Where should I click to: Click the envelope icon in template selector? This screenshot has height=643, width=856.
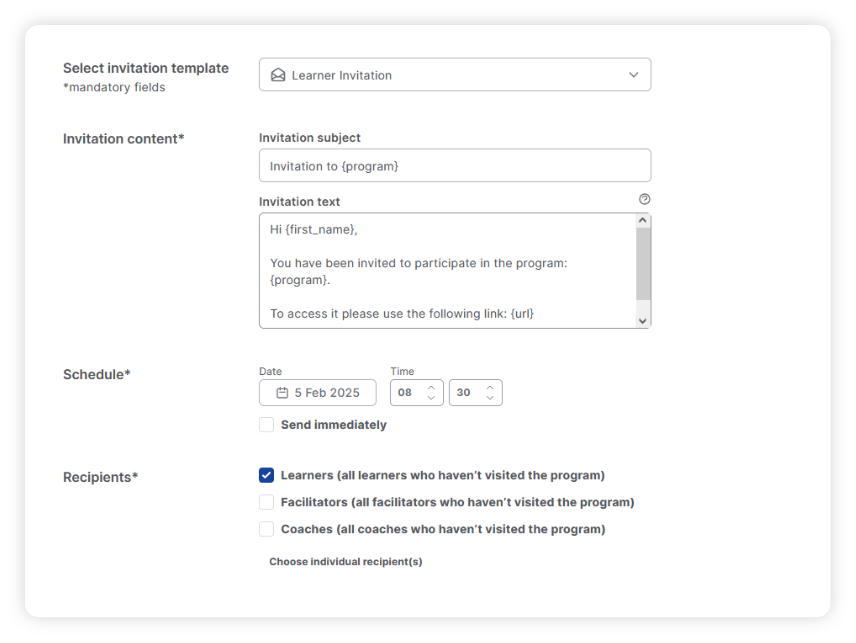278,75
